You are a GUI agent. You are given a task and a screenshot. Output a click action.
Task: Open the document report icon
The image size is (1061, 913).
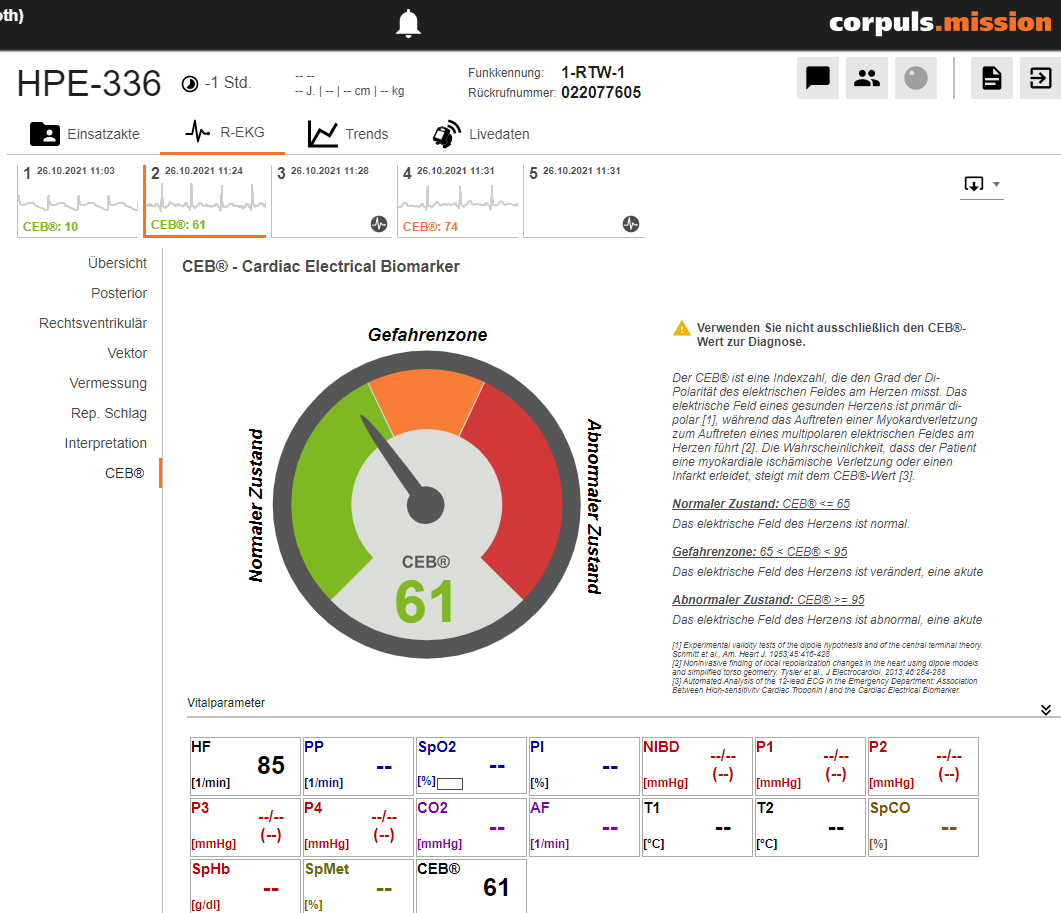(x=991, y=78)
